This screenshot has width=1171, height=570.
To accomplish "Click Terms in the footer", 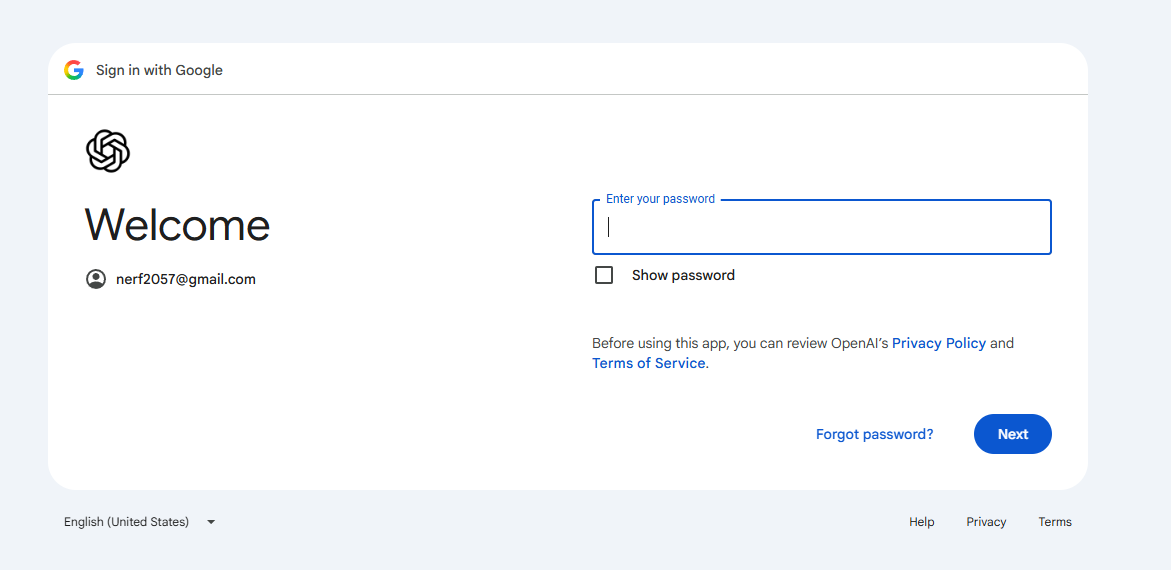I will click(1054, 522).
